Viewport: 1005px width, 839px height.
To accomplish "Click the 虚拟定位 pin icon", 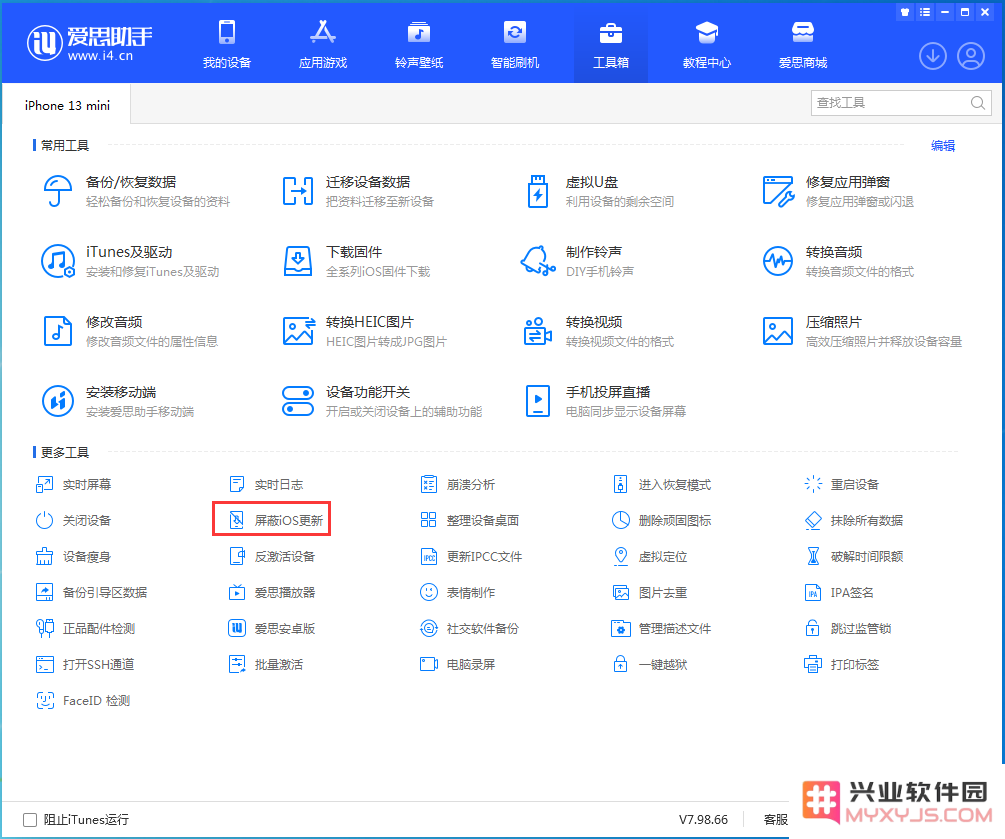I will [620, 556].
